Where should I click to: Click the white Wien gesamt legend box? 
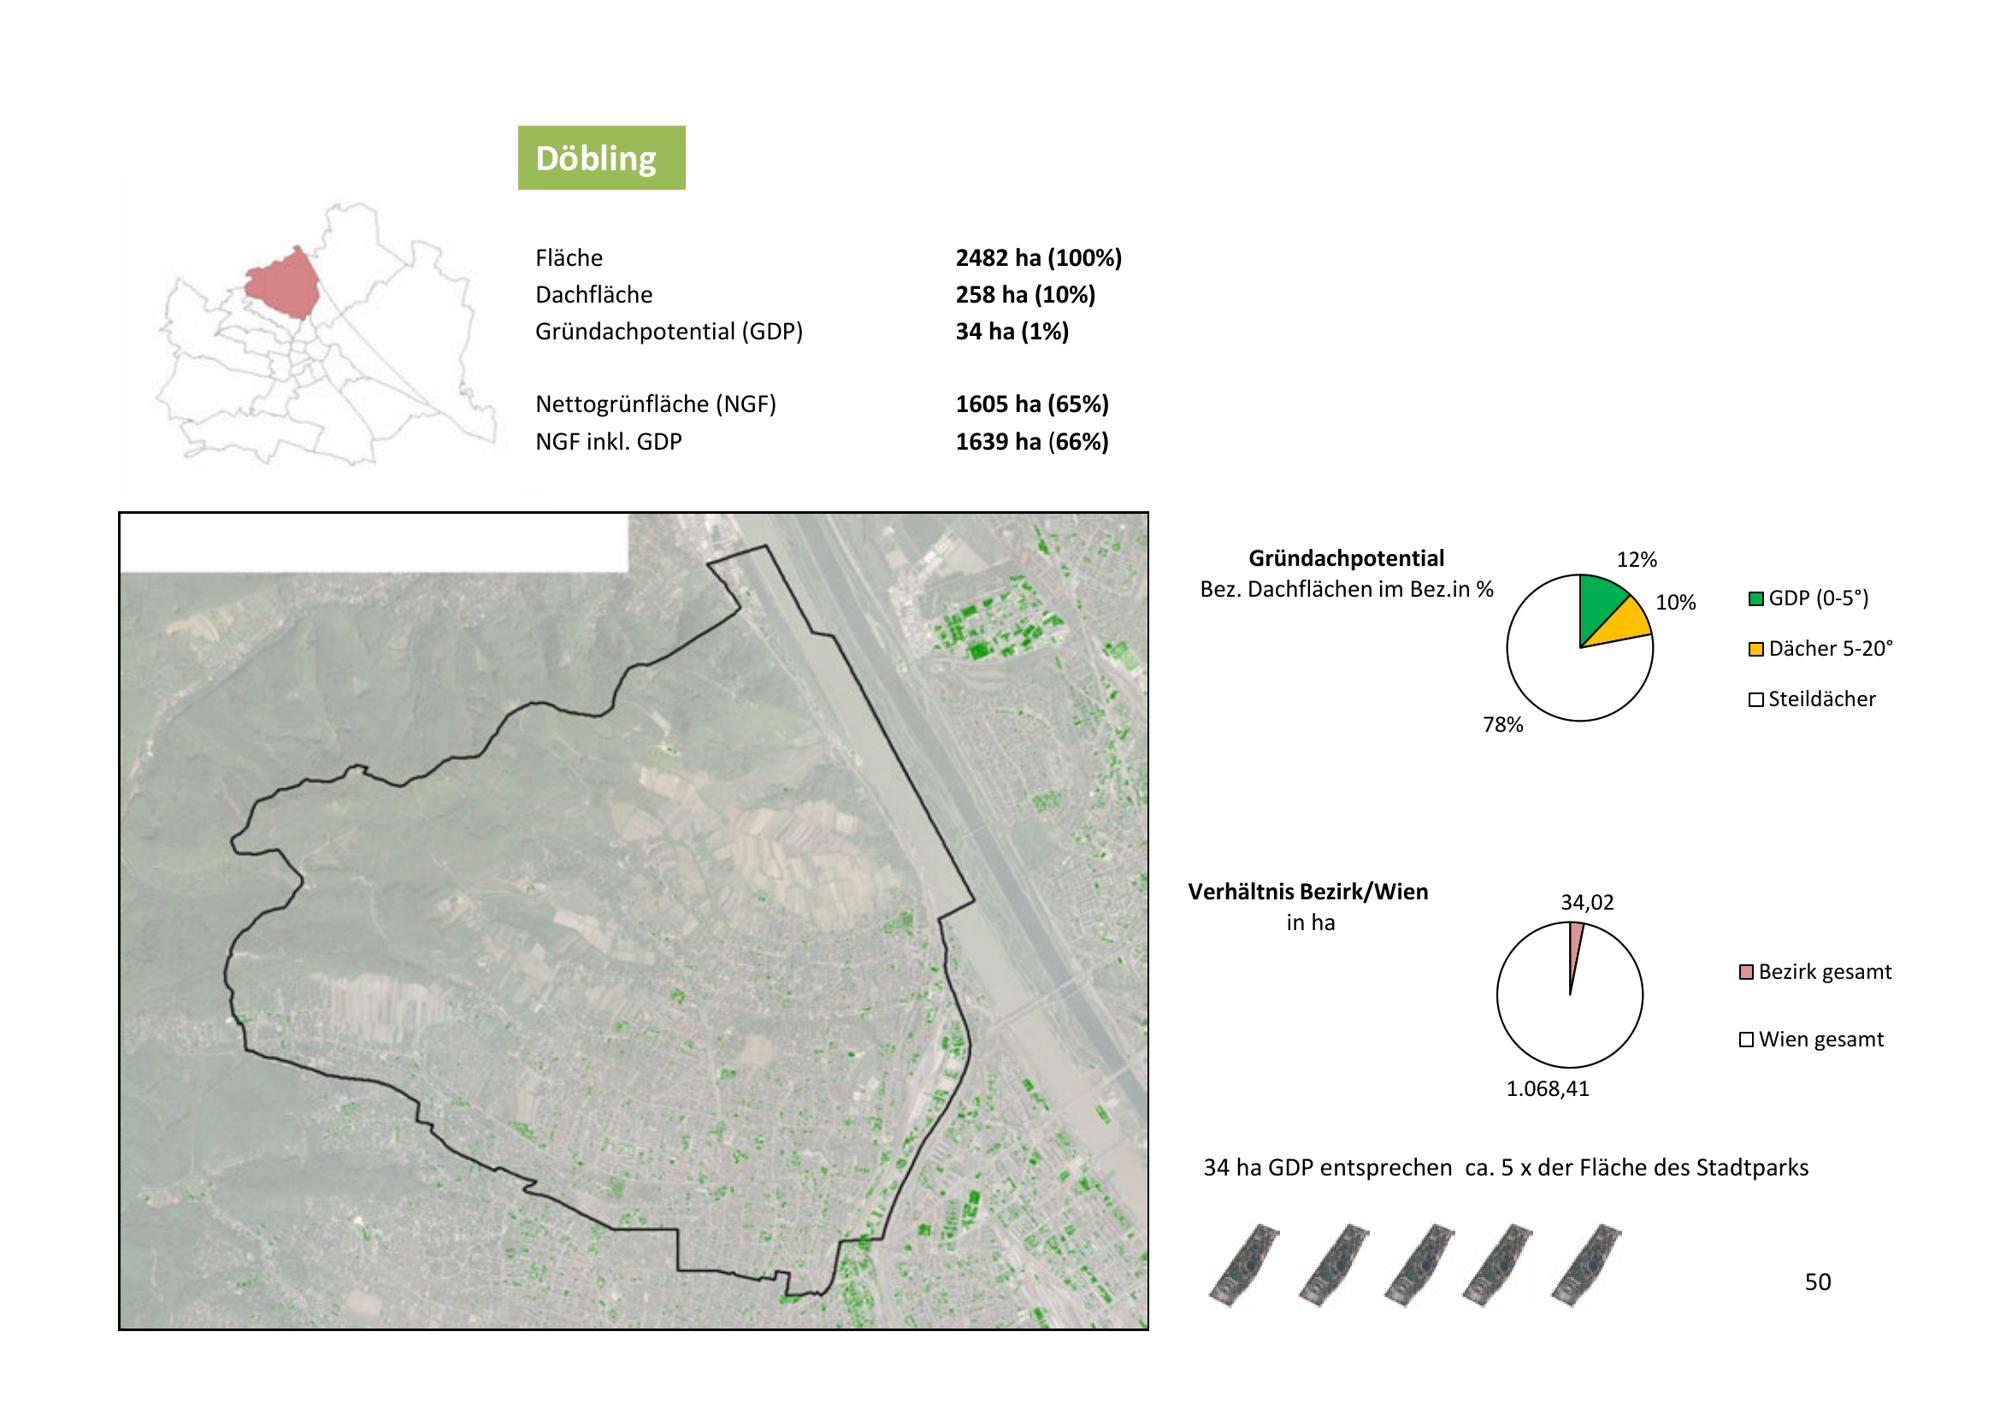pyautogui.click(x=1746, y=1040)
